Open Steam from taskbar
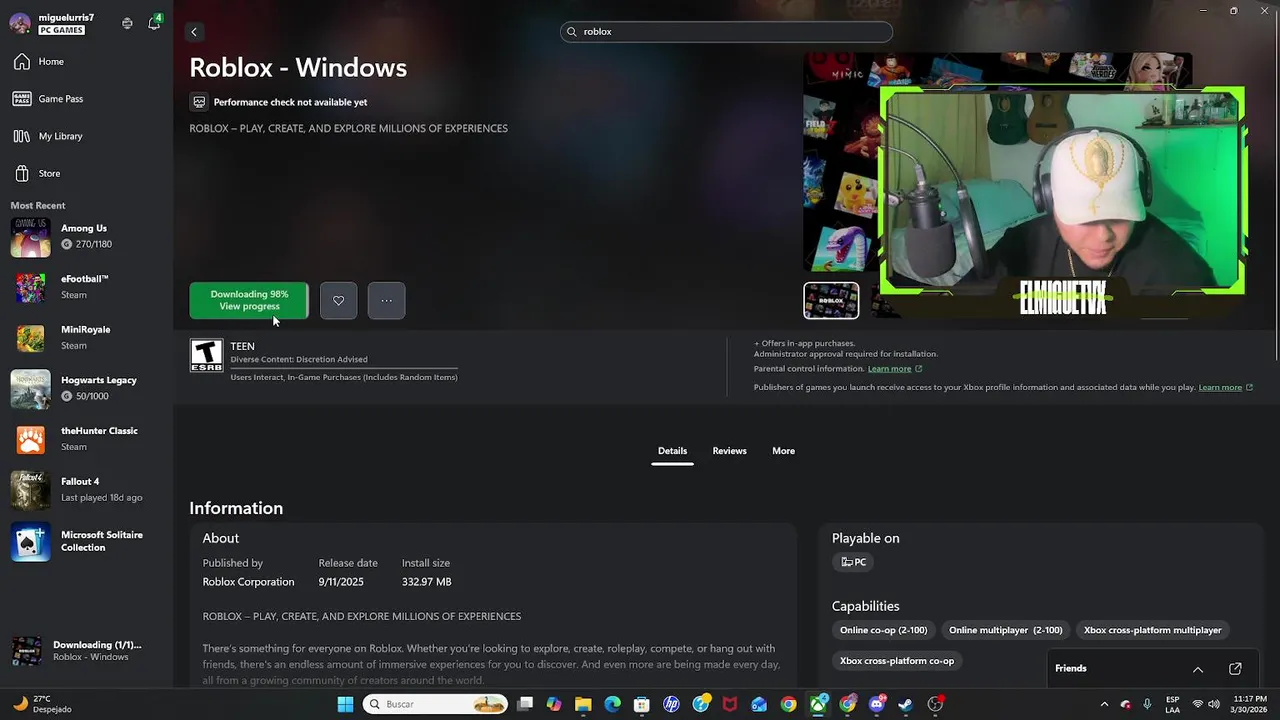 (906, 704)
